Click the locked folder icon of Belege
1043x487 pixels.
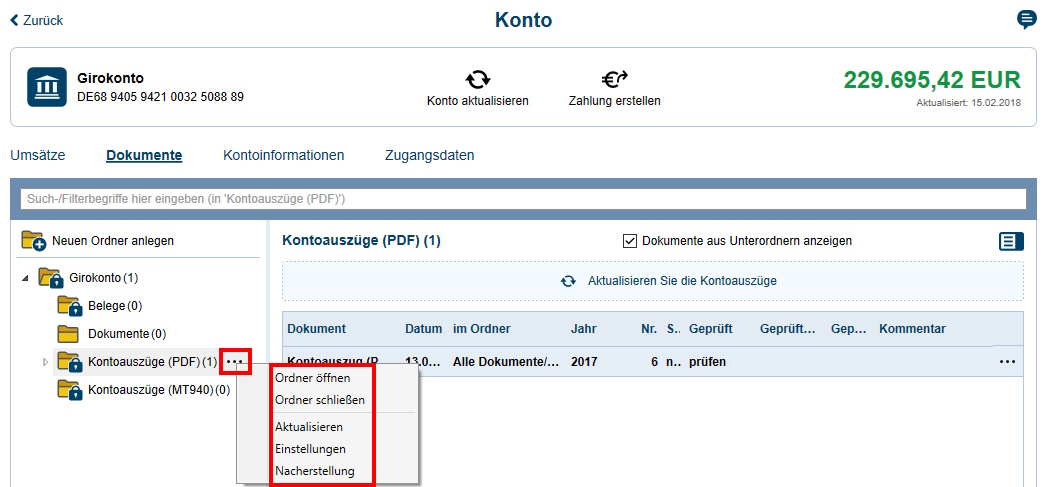69,306
